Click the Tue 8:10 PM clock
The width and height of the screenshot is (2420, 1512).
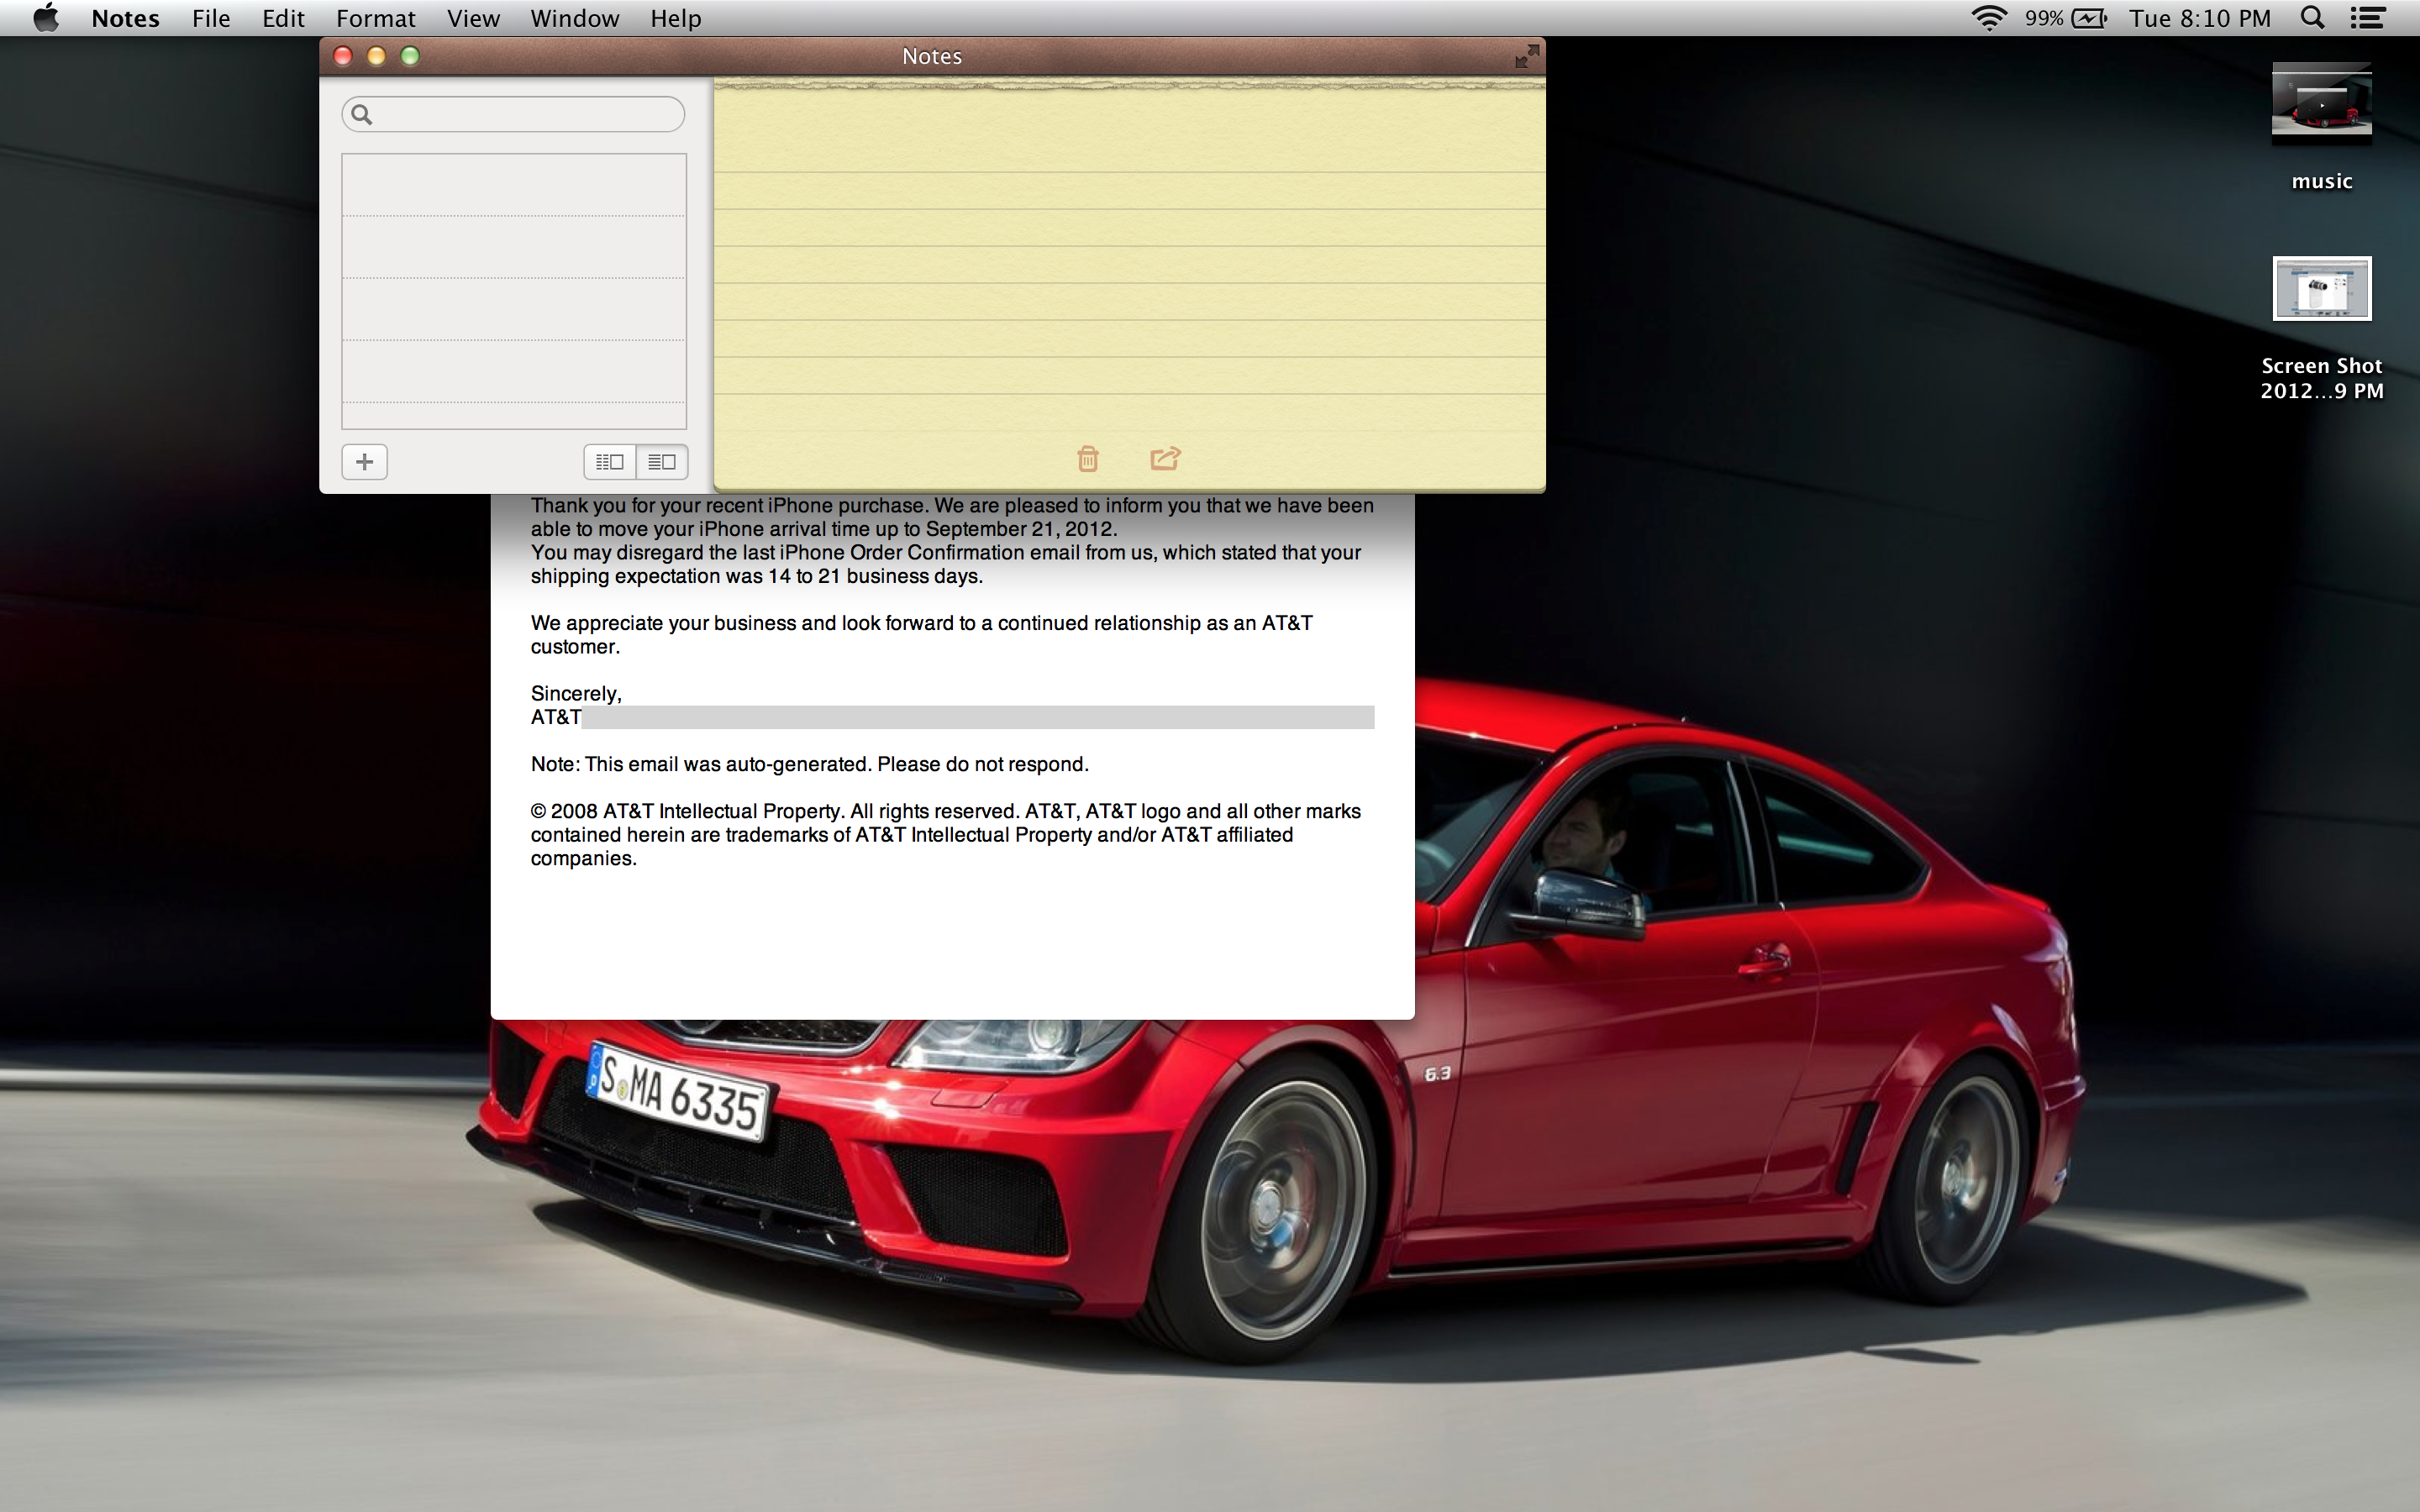(x=2199, y=18)
